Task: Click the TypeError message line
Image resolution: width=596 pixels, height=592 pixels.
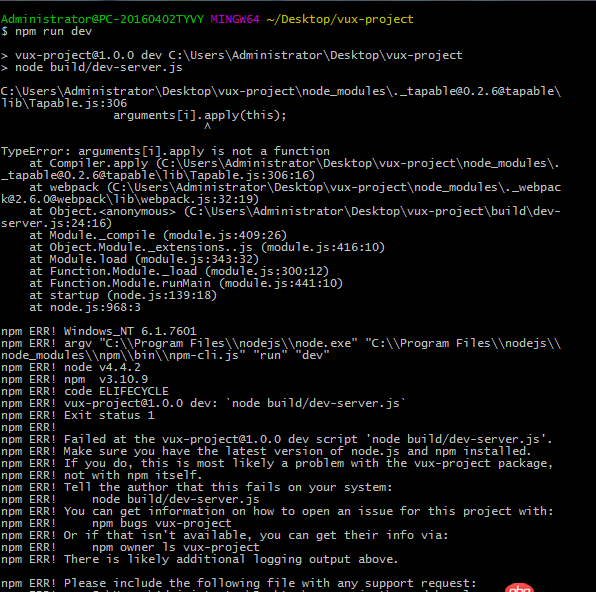Action: click(165, 151)
